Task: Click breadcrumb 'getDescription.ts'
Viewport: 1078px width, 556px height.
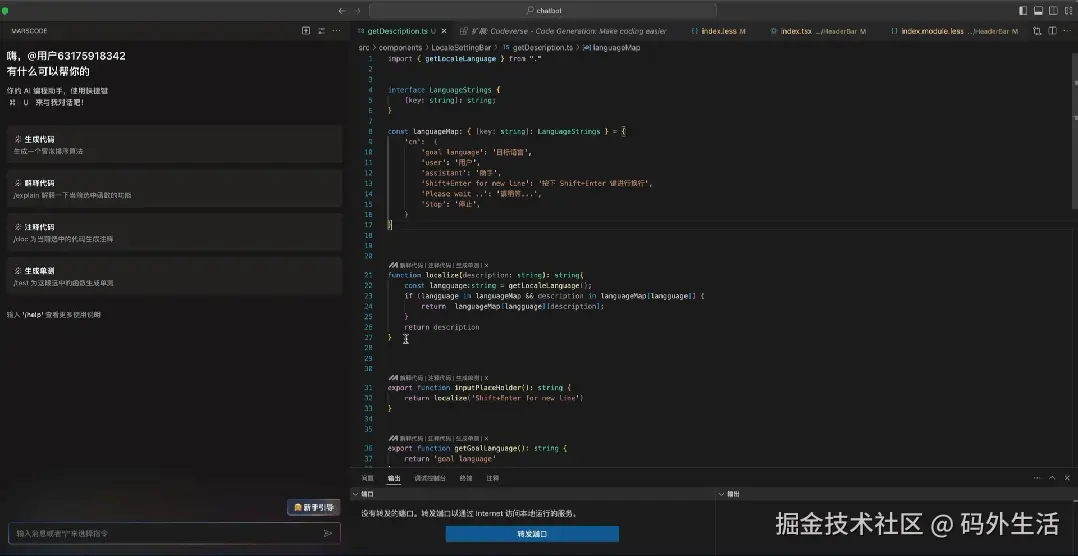Action: pos(542,47)
